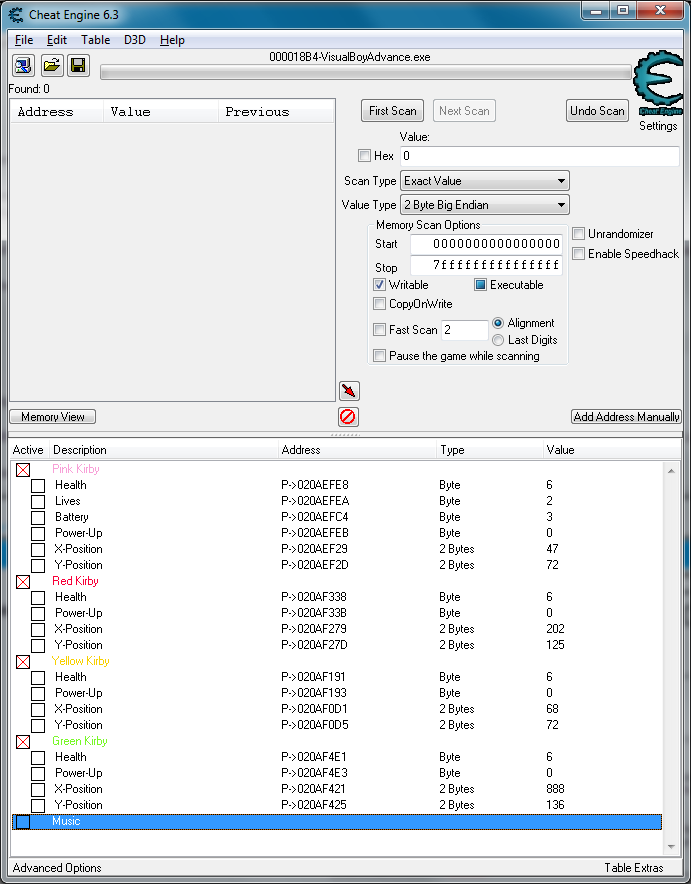691x884 pixels.
Task: Sort address list by Description column header
Action: pos(160,450)
